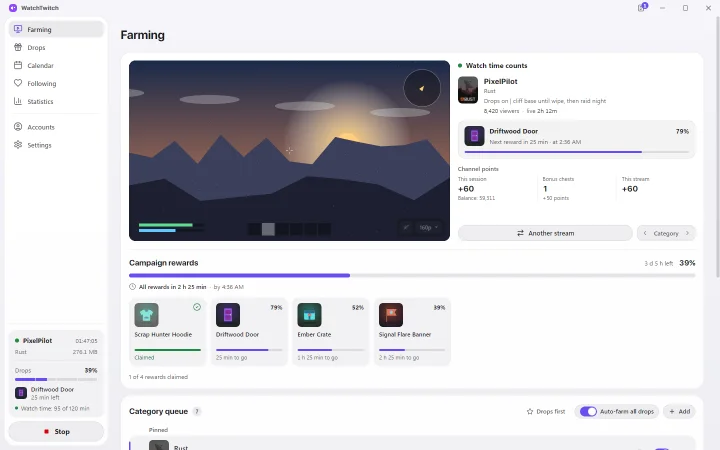Click the Signal Flare Banner reward icon
Screen dimensions: 720x450
tap(391, 315)
